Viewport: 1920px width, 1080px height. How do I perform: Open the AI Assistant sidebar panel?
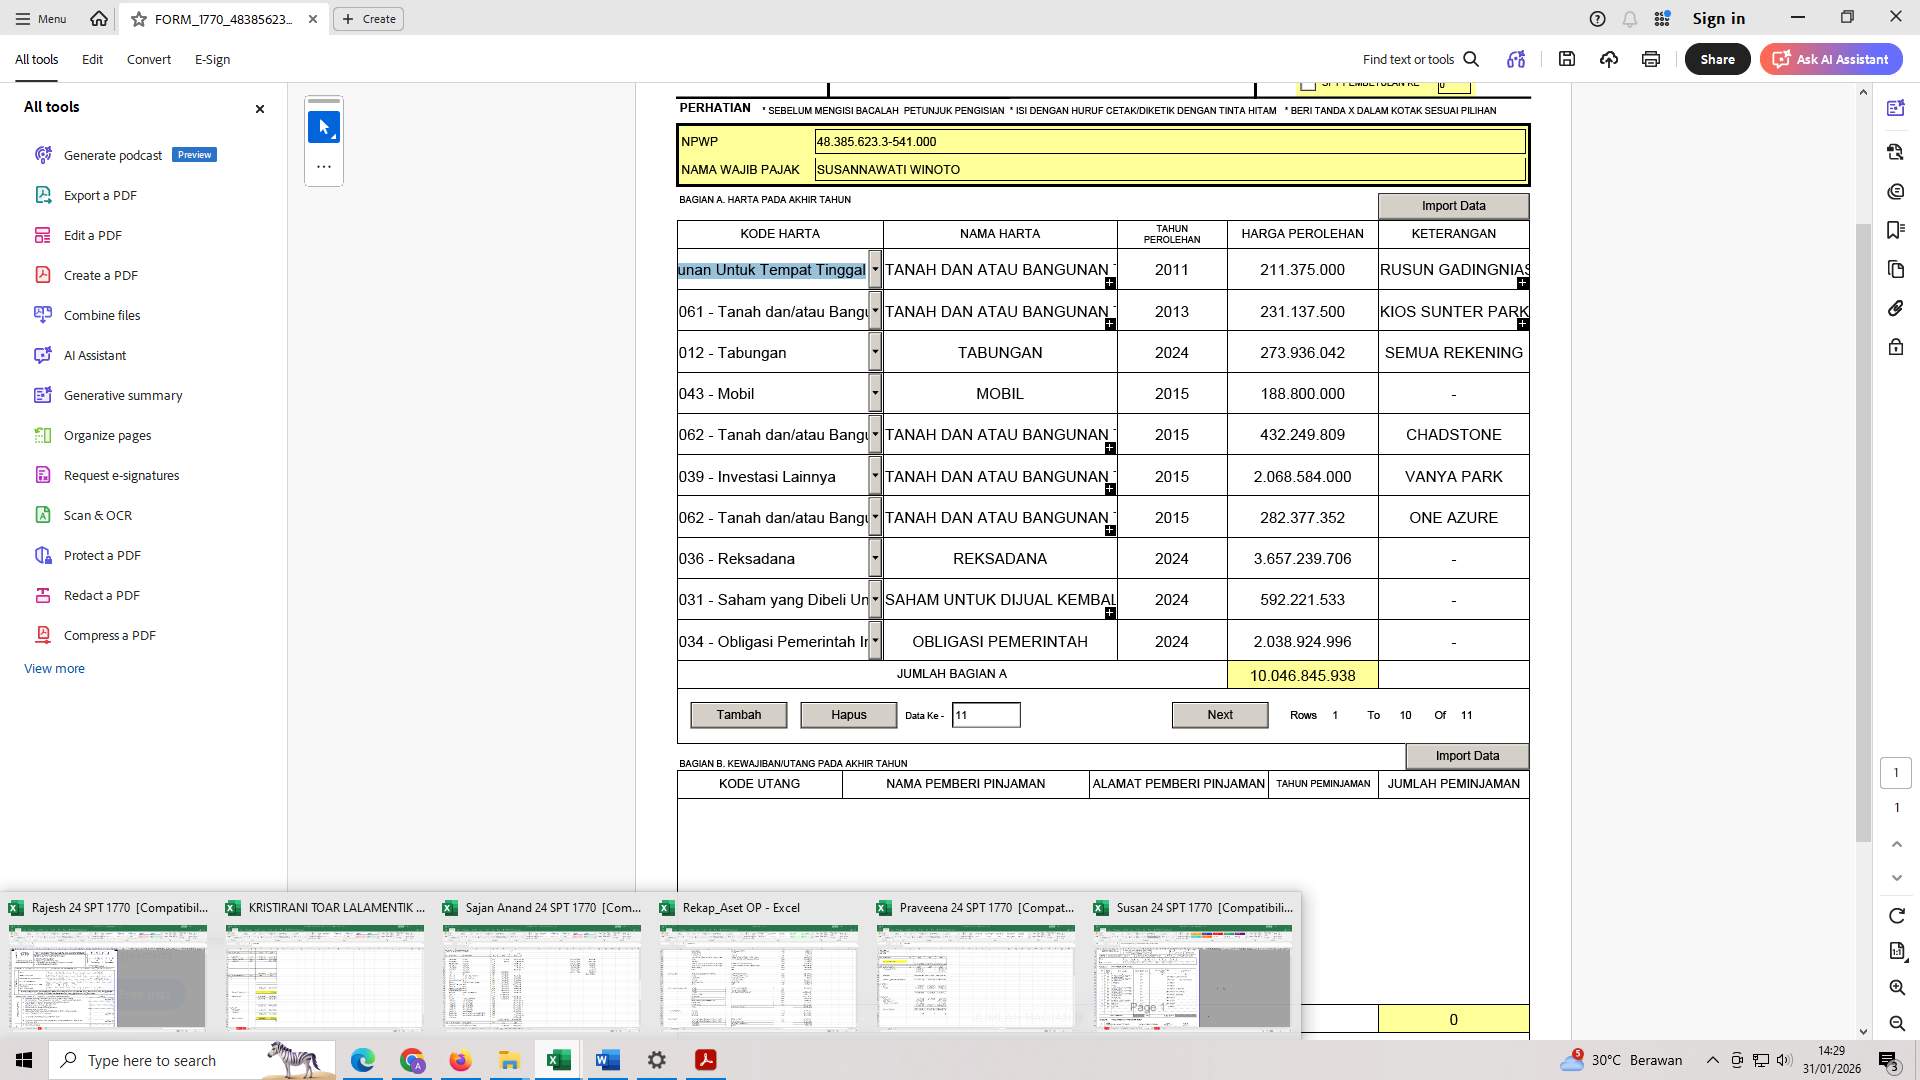[x=1896, y=107]
